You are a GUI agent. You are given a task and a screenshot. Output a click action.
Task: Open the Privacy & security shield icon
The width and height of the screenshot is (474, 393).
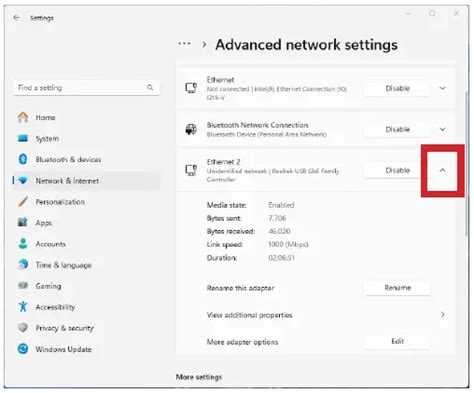coord(23,328)
